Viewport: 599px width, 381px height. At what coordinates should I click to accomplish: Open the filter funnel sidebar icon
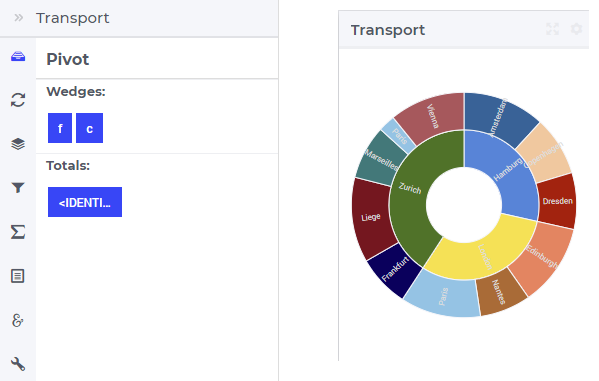click(18, 188)
